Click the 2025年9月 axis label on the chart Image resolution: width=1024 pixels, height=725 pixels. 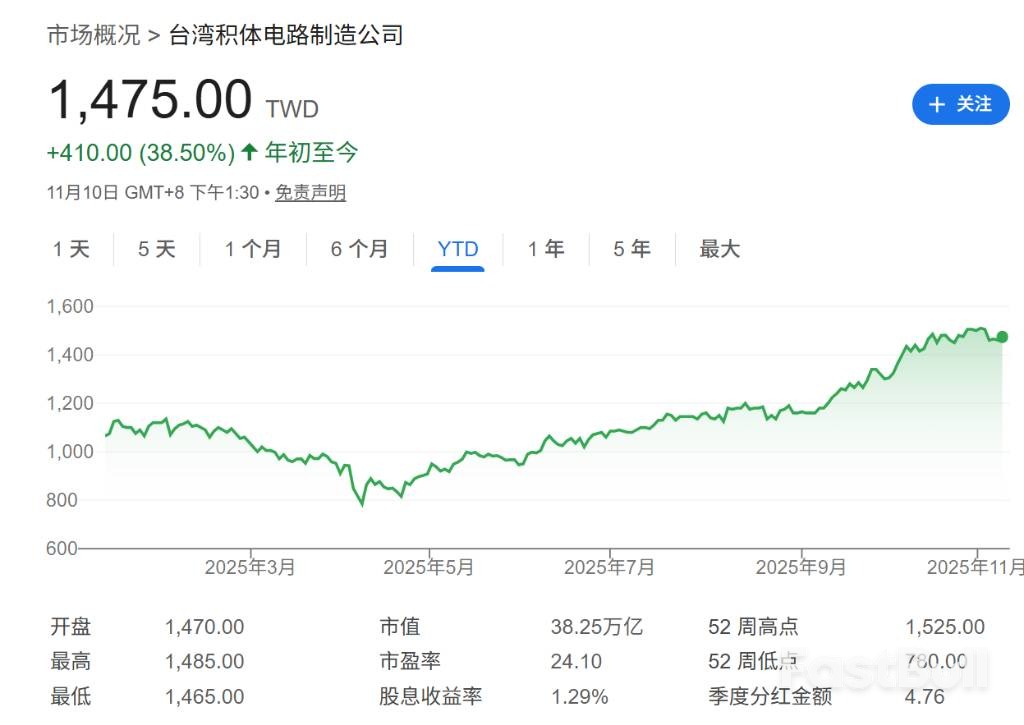[x=802, y=567]
